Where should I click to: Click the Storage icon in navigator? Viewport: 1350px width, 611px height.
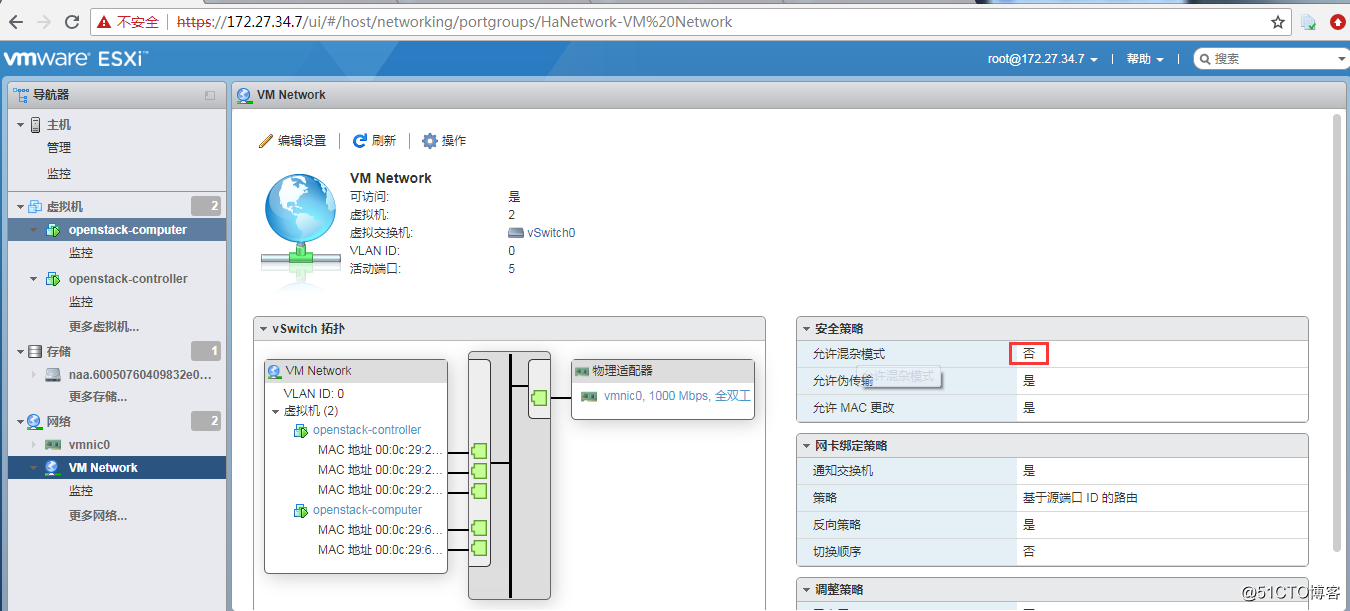click(x=35, y=352)
